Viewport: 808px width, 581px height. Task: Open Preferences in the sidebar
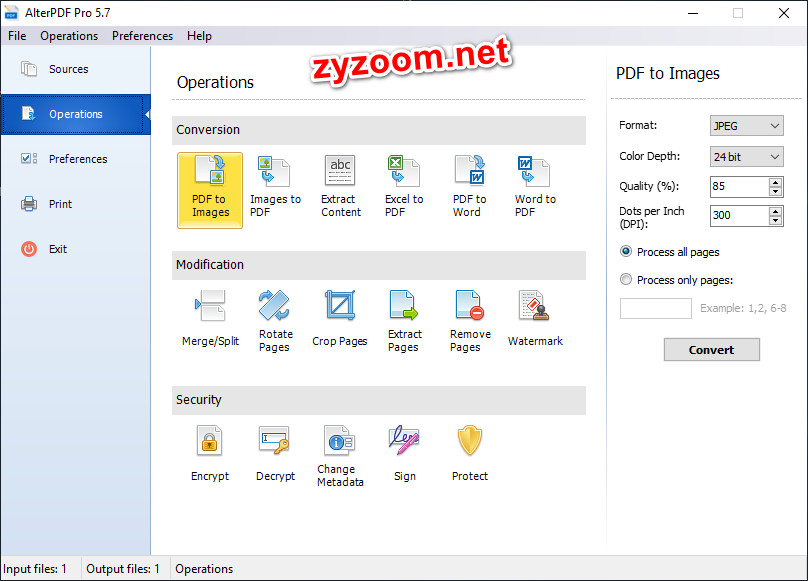(x=76, y=159)
